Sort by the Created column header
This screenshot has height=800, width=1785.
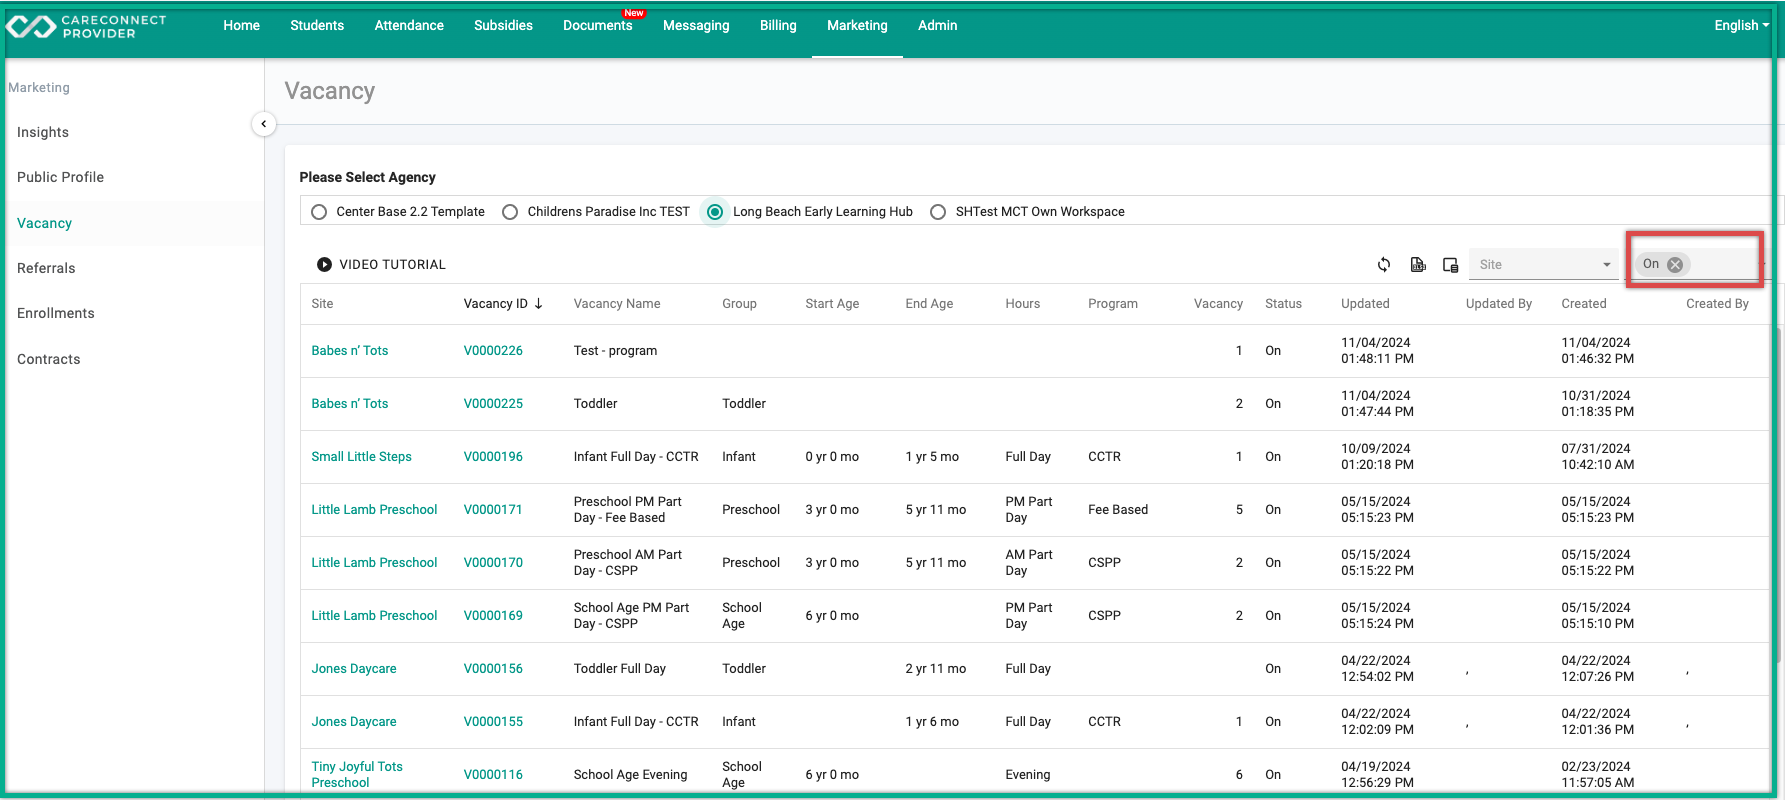[1584, 304]
